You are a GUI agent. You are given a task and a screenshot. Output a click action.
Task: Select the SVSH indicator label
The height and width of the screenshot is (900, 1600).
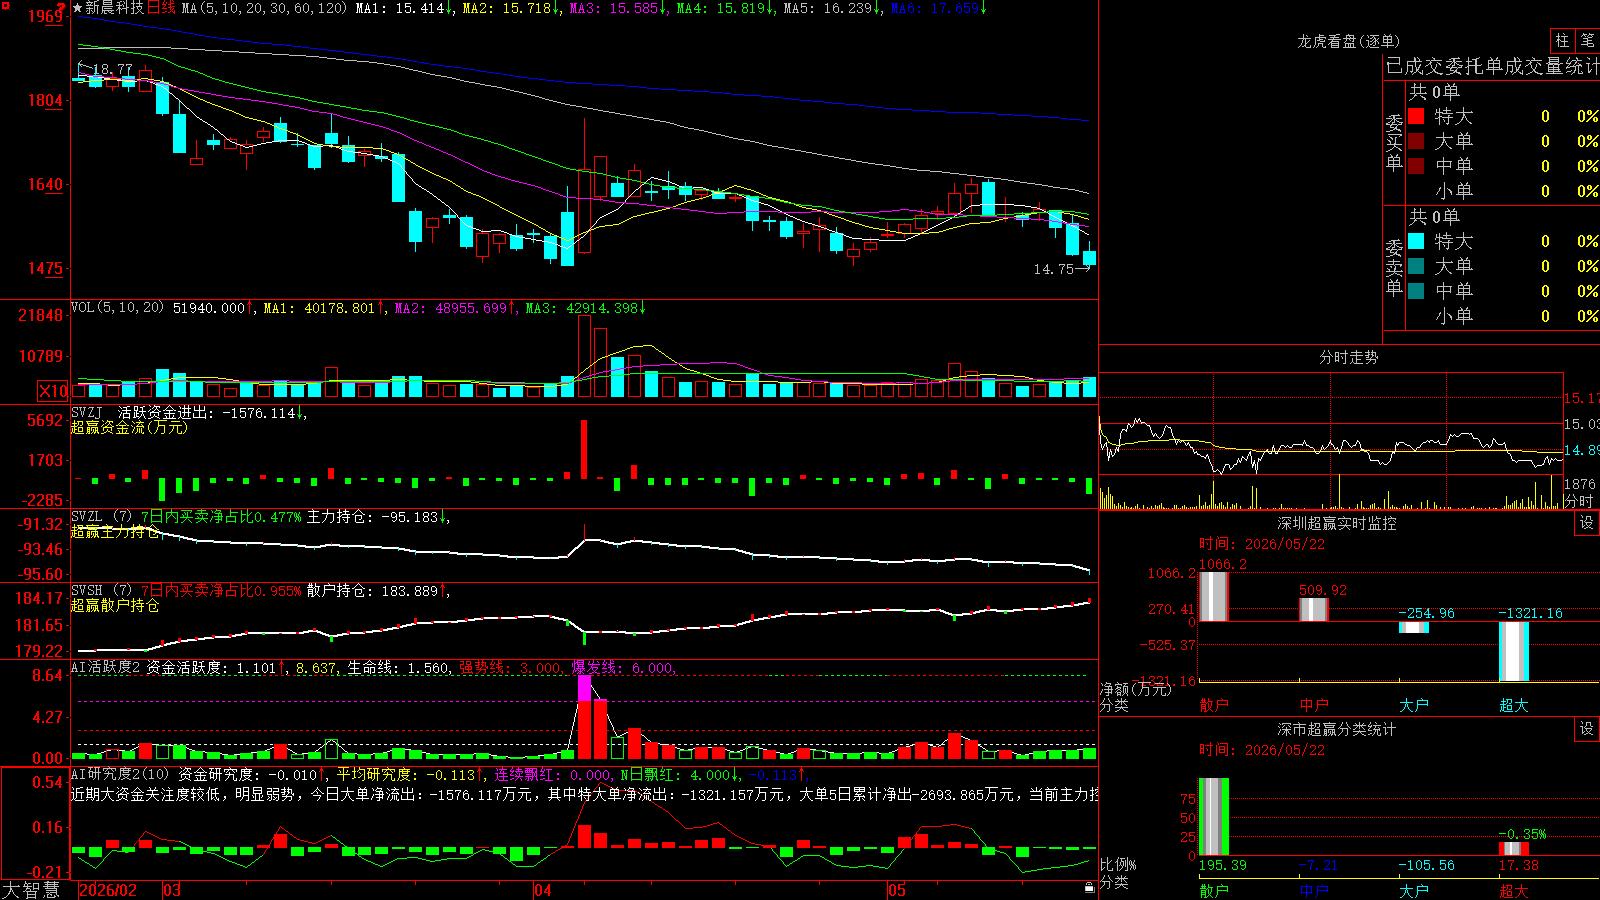point(86,591)
